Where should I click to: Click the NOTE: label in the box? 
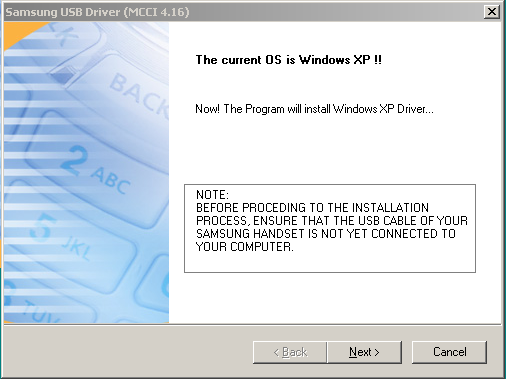212,195
